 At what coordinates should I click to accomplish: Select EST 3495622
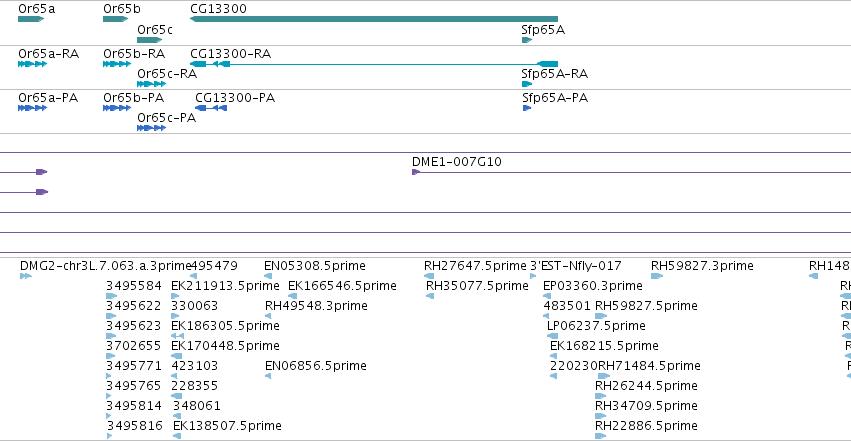click(x=111, y=316)
